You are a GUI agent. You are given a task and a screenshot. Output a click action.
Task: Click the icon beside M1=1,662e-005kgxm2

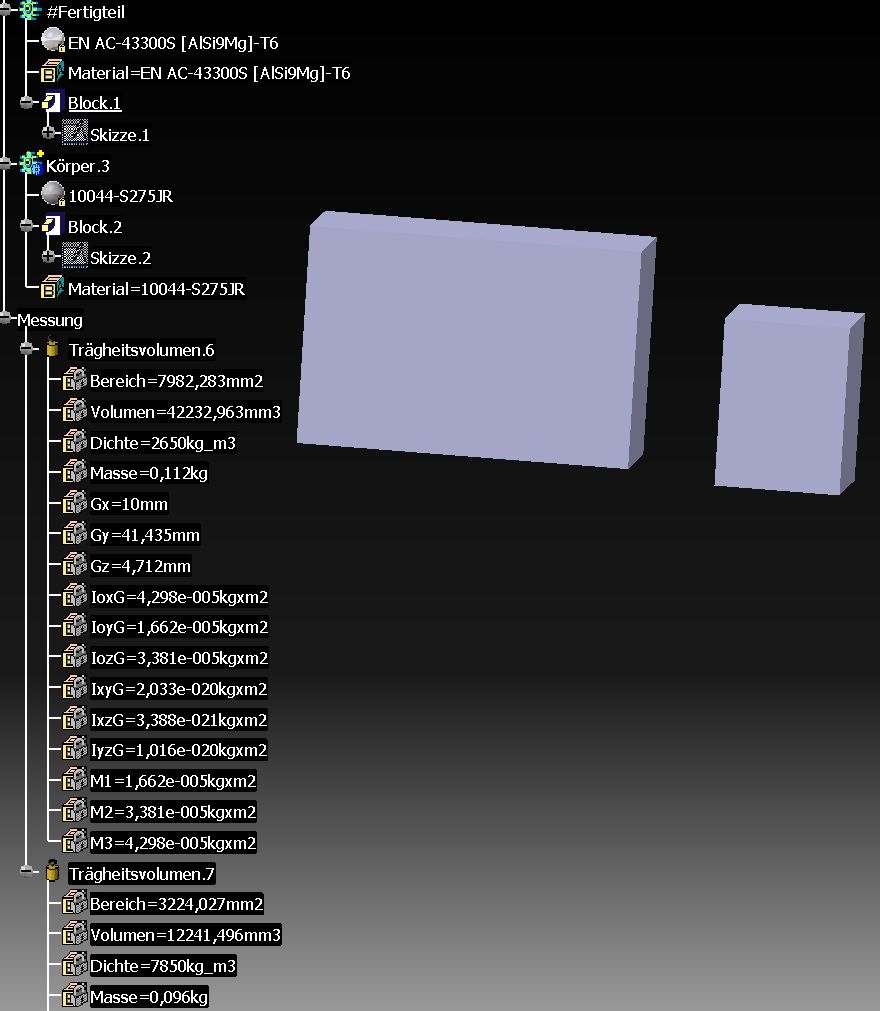point(75,780)
